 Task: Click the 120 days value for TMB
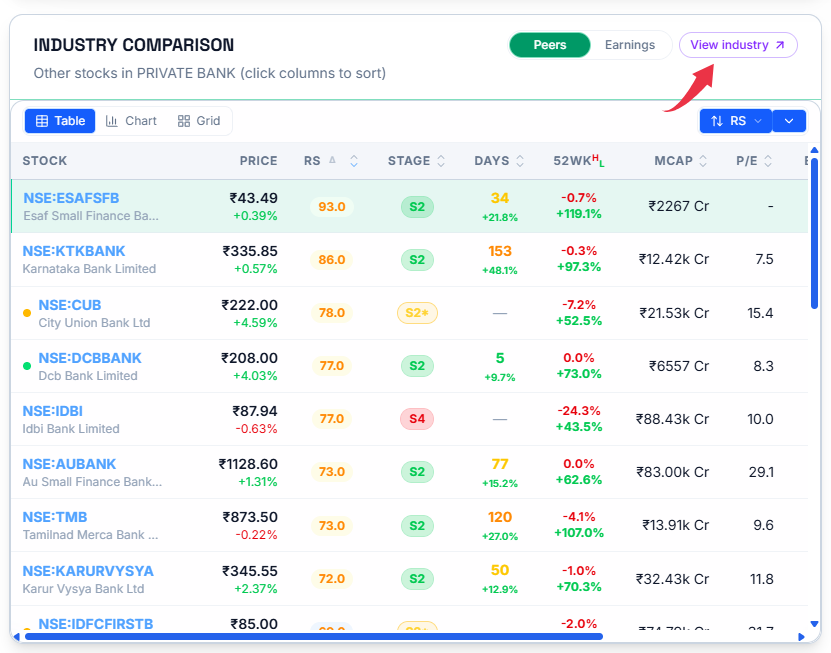pyautogui.click(x=500, y=517)
